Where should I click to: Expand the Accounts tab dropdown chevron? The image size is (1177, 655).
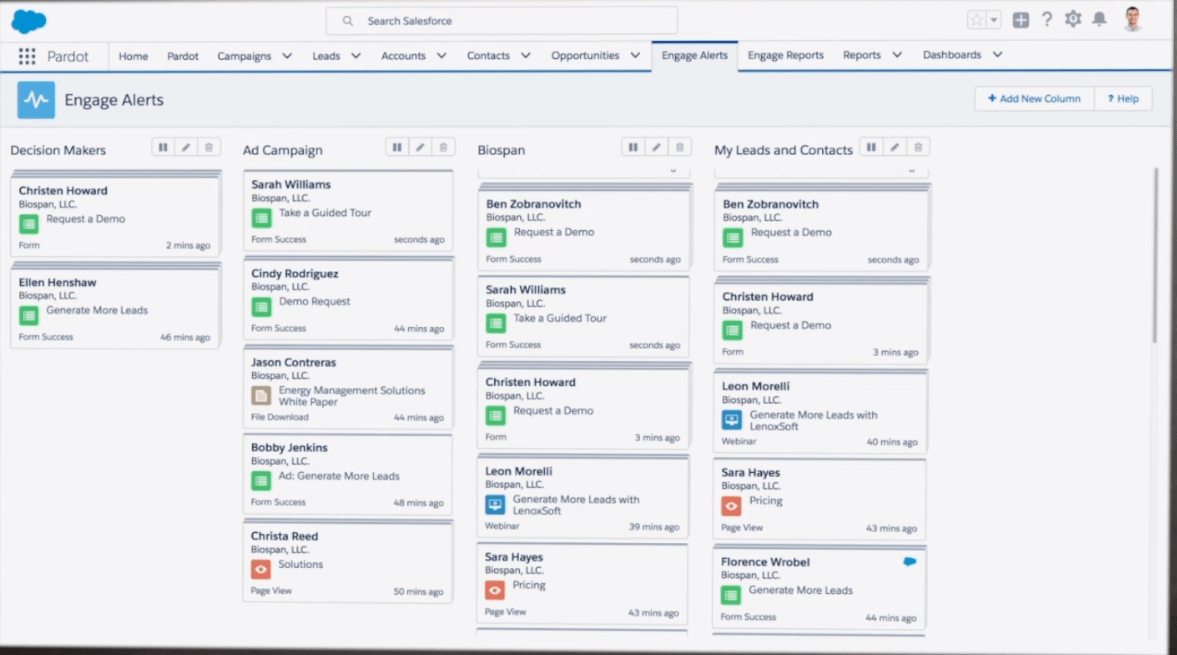441,56
